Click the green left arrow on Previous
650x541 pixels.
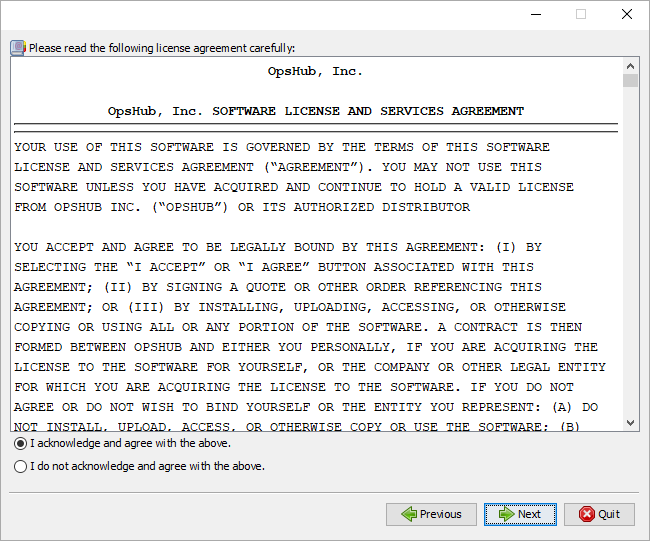tap(408, 514)
